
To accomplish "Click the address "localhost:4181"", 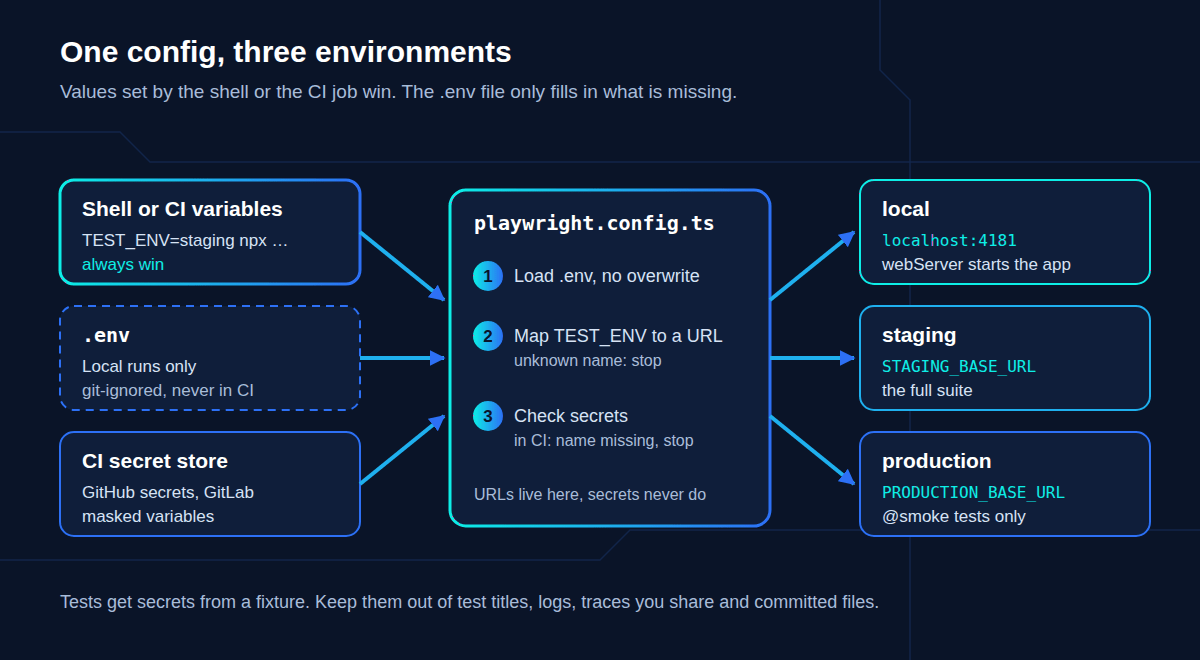I will tap(949, 240).
